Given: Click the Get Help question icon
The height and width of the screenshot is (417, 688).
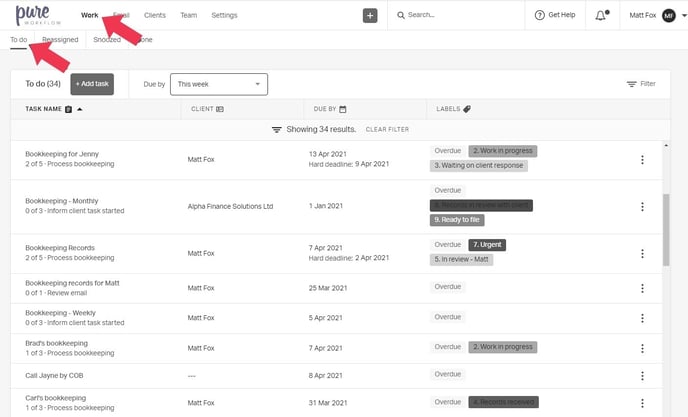Looking at the screenshot, I should coord(541,15).
